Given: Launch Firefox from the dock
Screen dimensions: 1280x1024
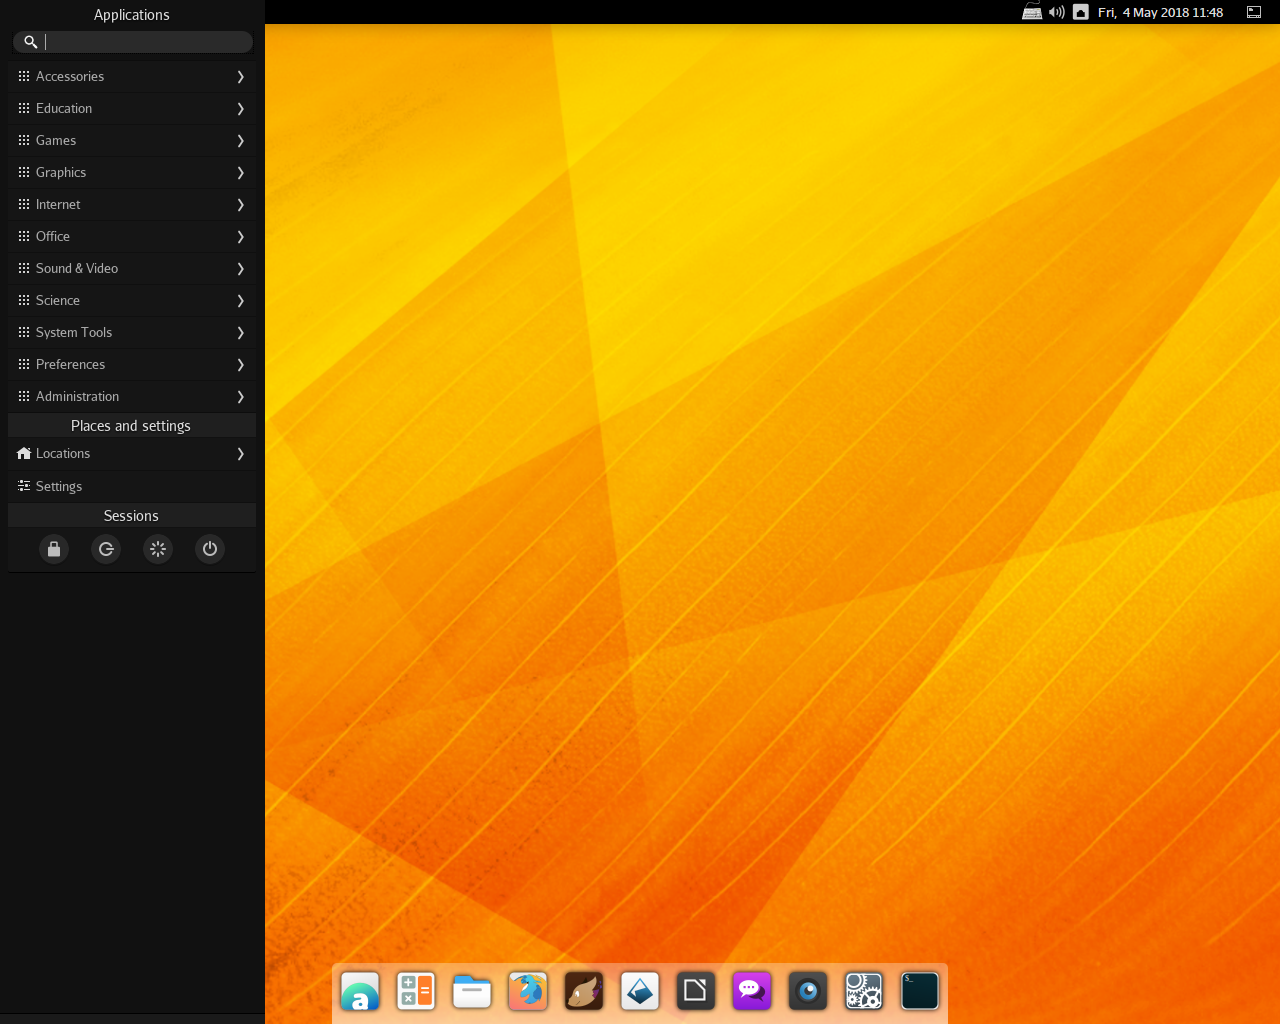Looking at the screenshot, I should [x=527, y=991].
